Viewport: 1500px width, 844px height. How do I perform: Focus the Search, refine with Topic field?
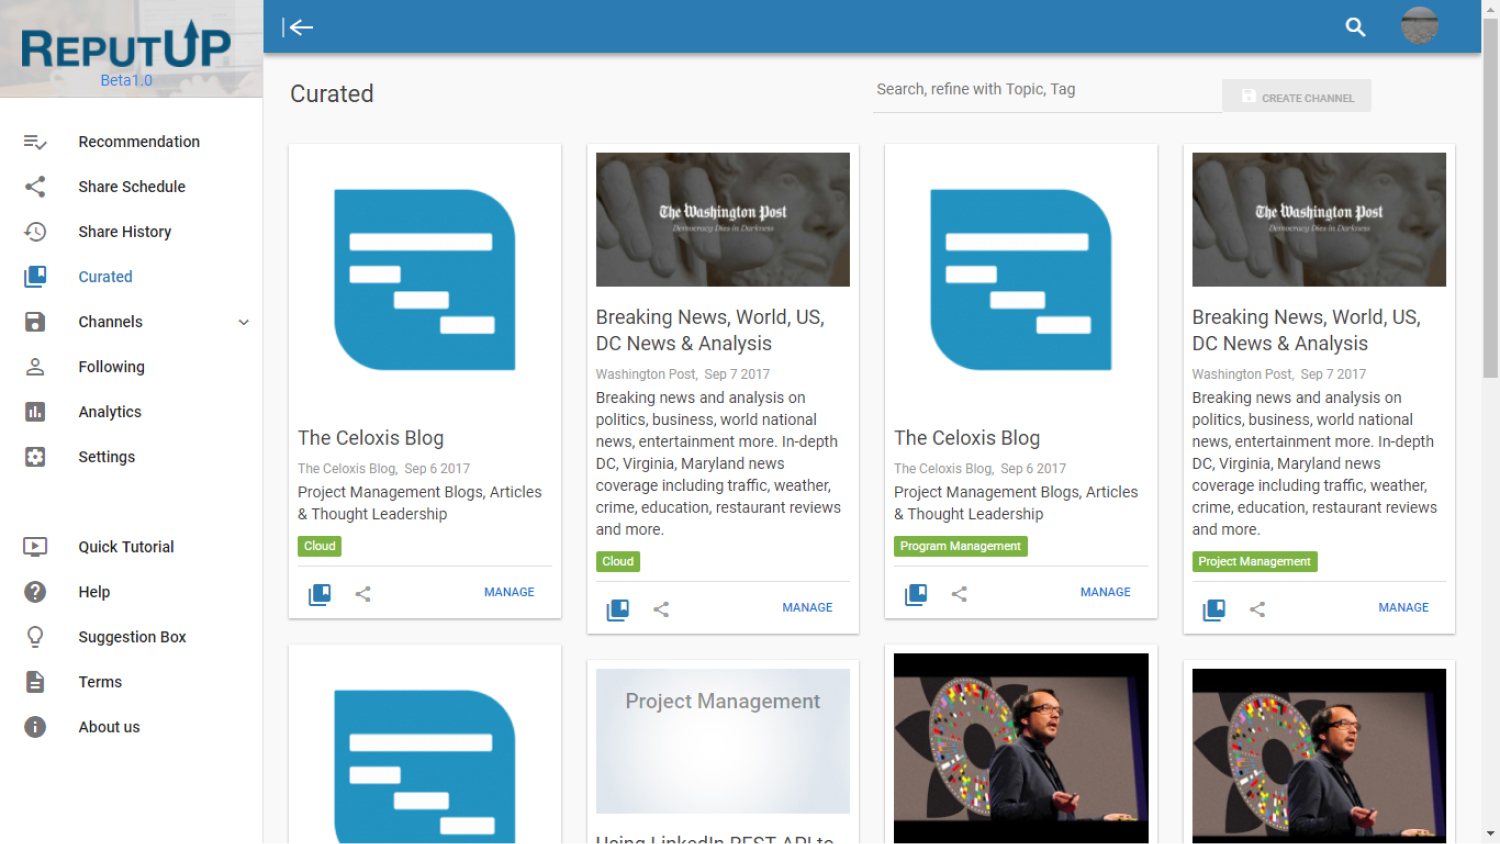click(1046, 90)
